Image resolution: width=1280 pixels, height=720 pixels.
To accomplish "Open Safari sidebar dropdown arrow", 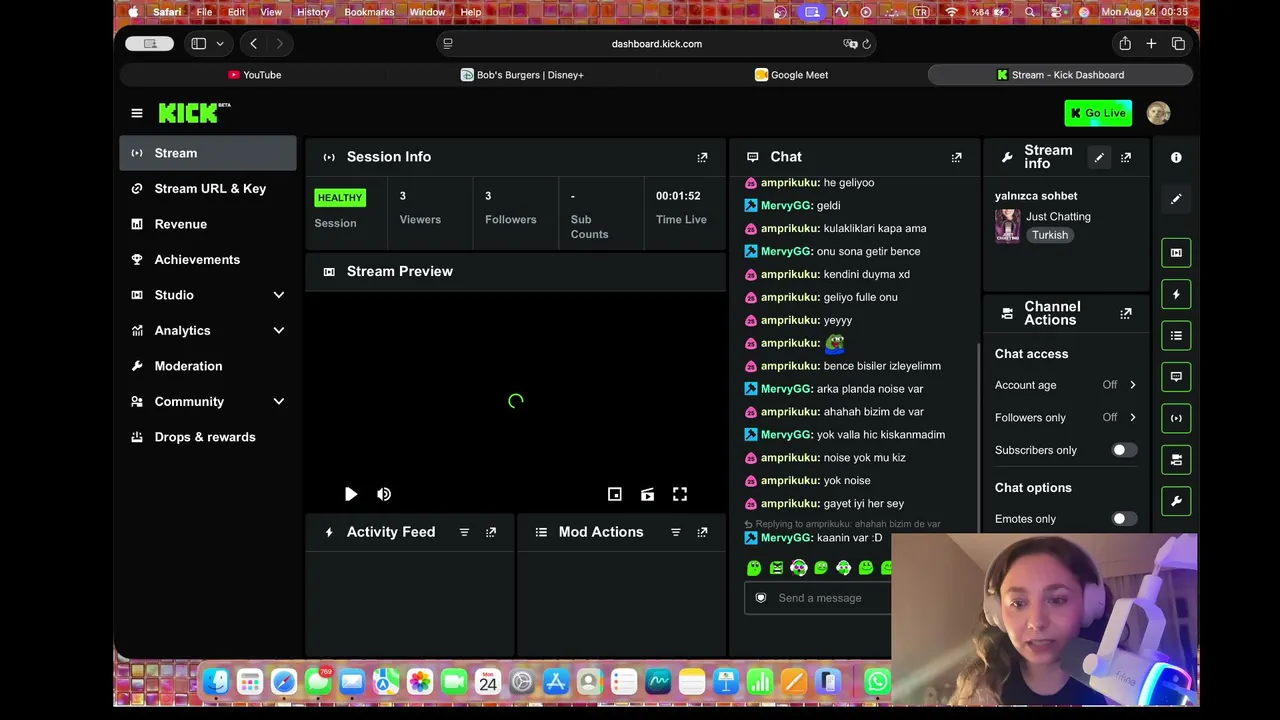I will click(x=220, y=44).
